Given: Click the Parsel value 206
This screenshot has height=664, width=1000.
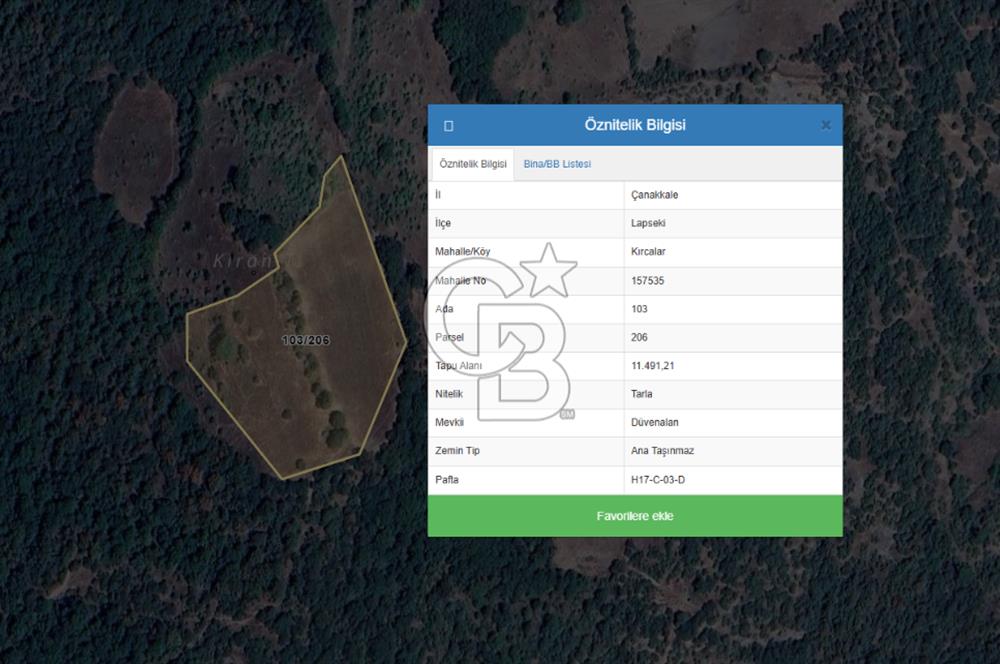Looking at the screenshot, I should click(639, 337).
